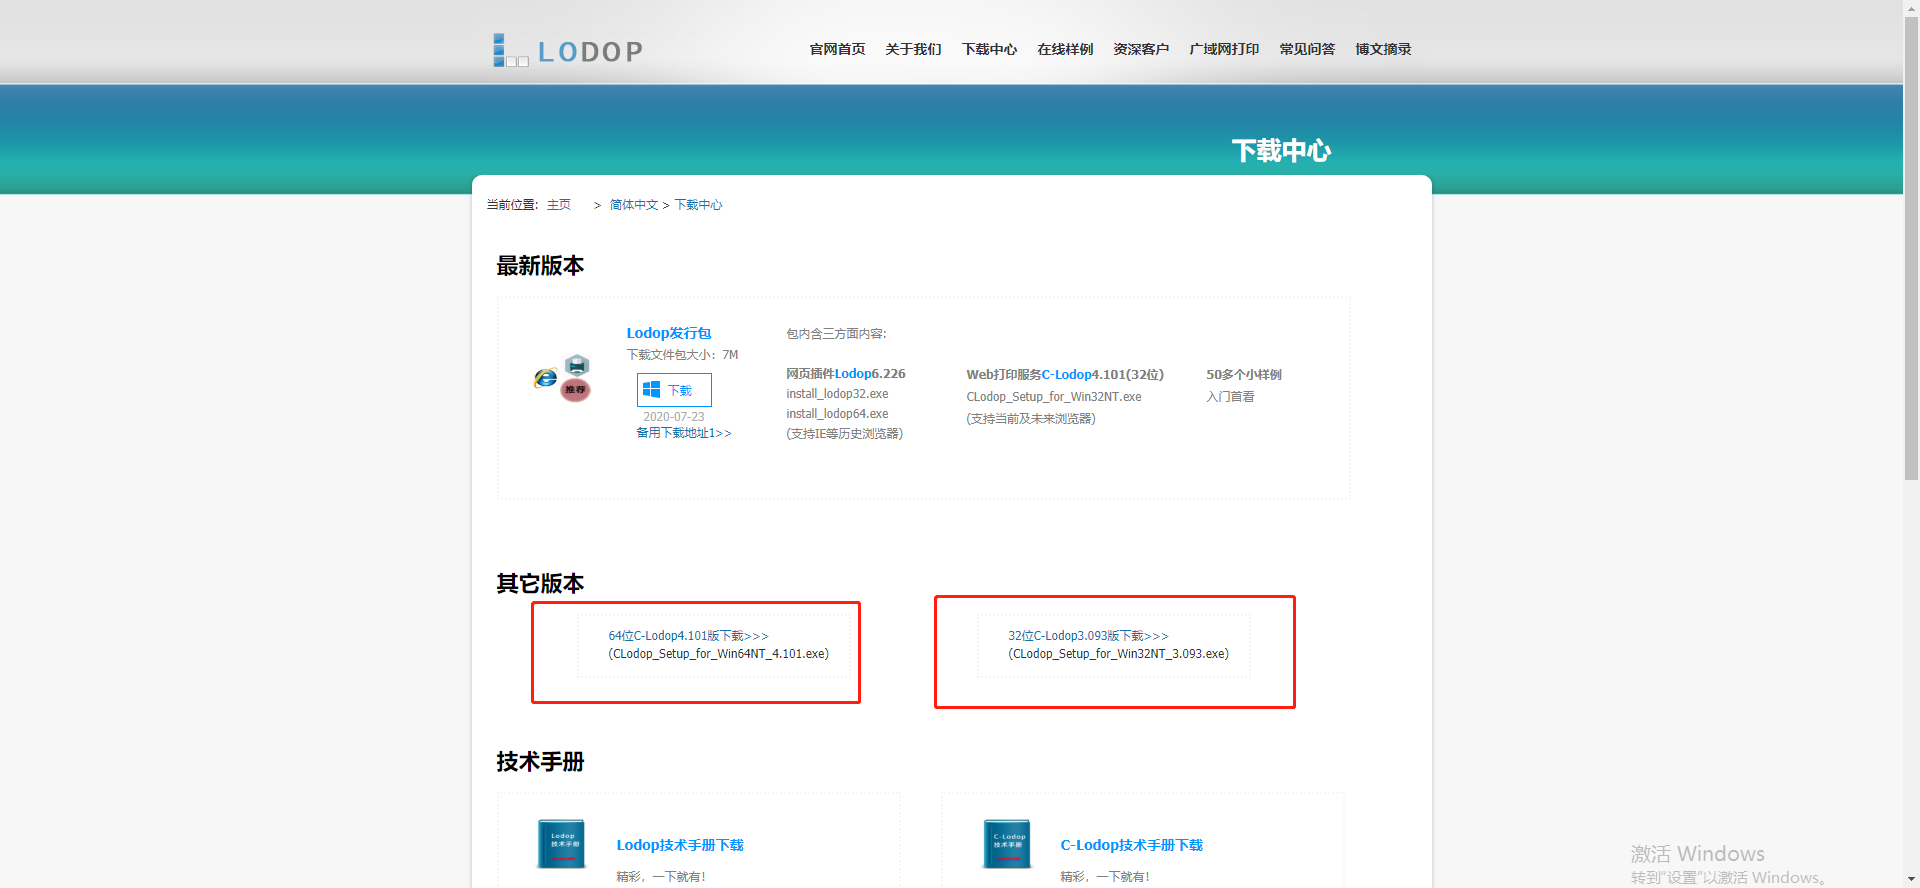Click CLodop_Setup_for_Win32NT_3.093.exe filename
1920x888 pixels.
pyautogui.click(x=1119, y=654)
